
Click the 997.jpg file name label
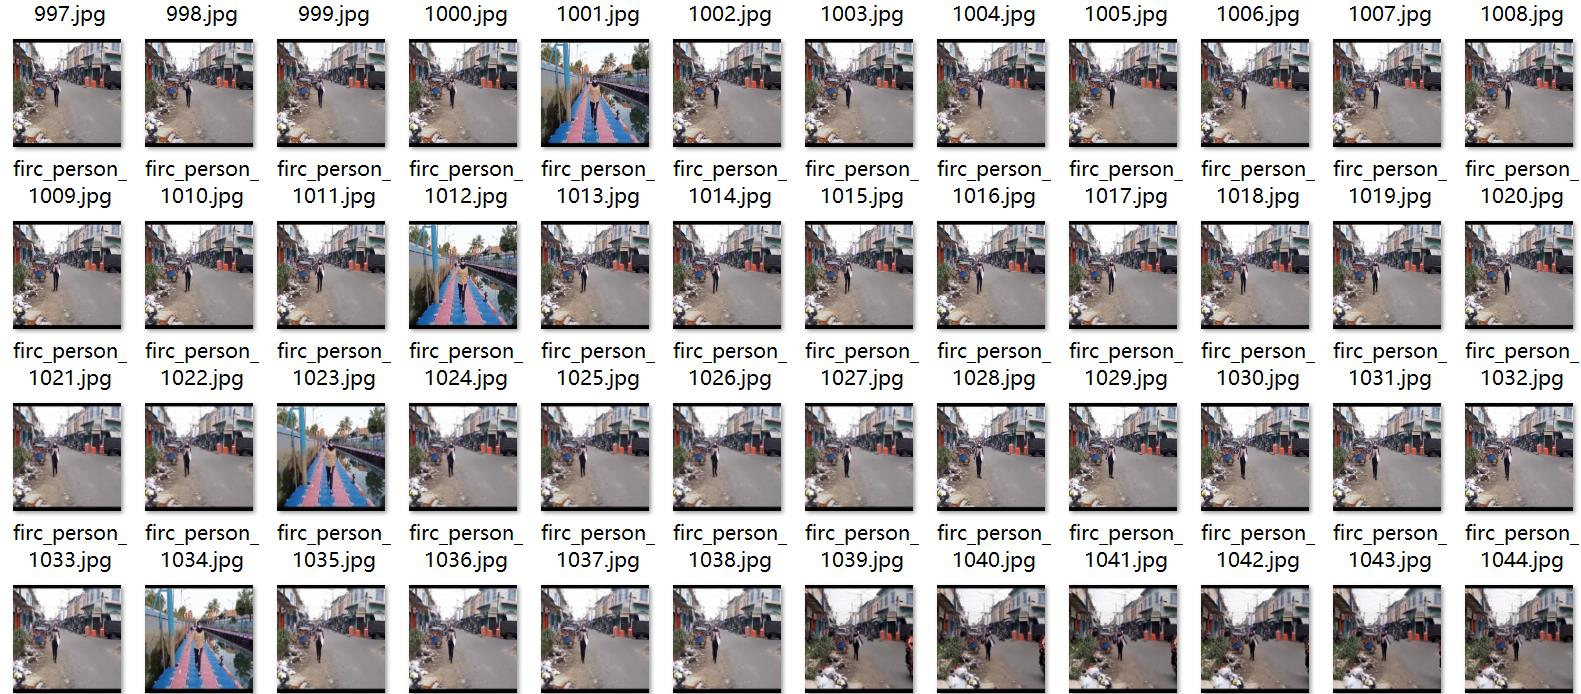pos(70,14)
